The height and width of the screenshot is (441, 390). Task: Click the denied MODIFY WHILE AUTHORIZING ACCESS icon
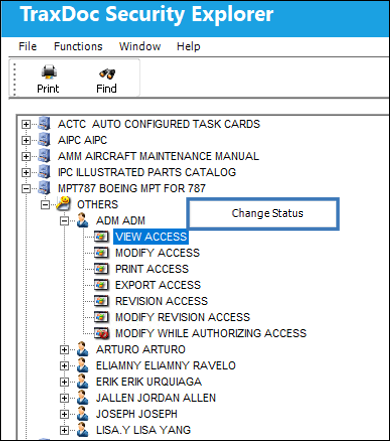[101, 333]
